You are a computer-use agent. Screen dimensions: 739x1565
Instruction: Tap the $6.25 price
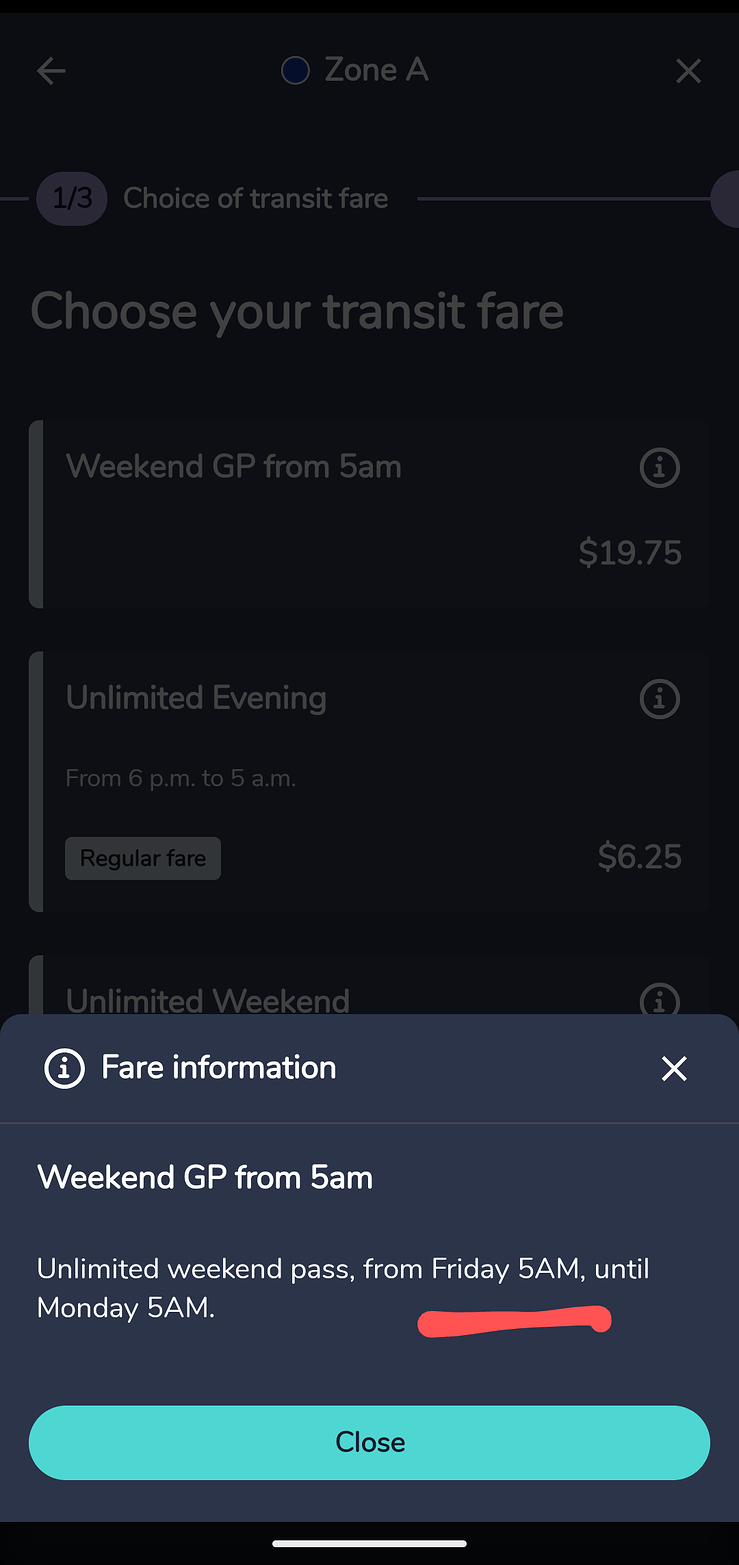640,856
